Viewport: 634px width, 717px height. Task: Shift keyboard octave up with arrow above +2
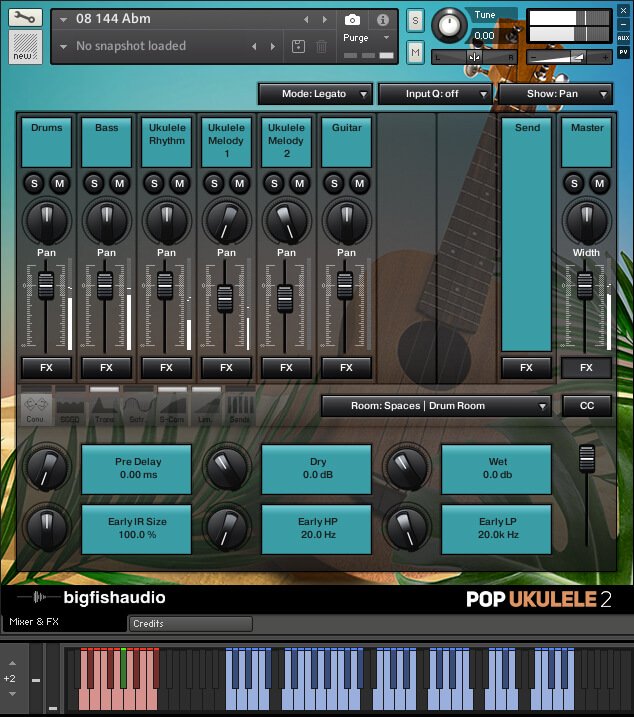12,663
